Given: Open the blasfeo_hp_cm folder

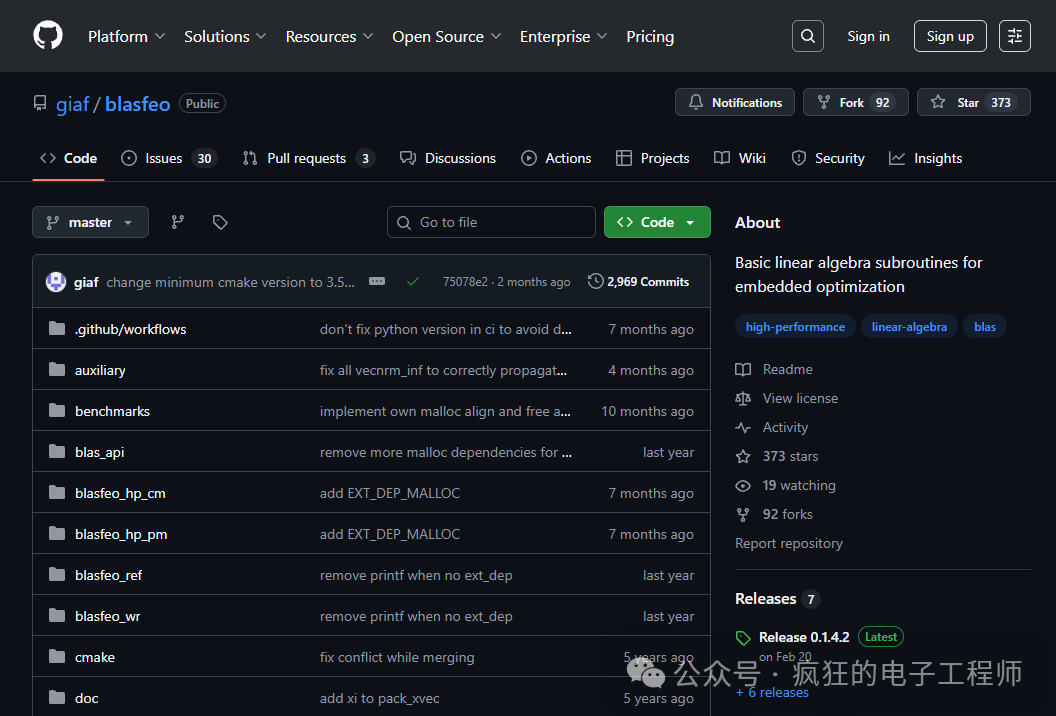Looking at the screenshot, I should click(120, 493).
